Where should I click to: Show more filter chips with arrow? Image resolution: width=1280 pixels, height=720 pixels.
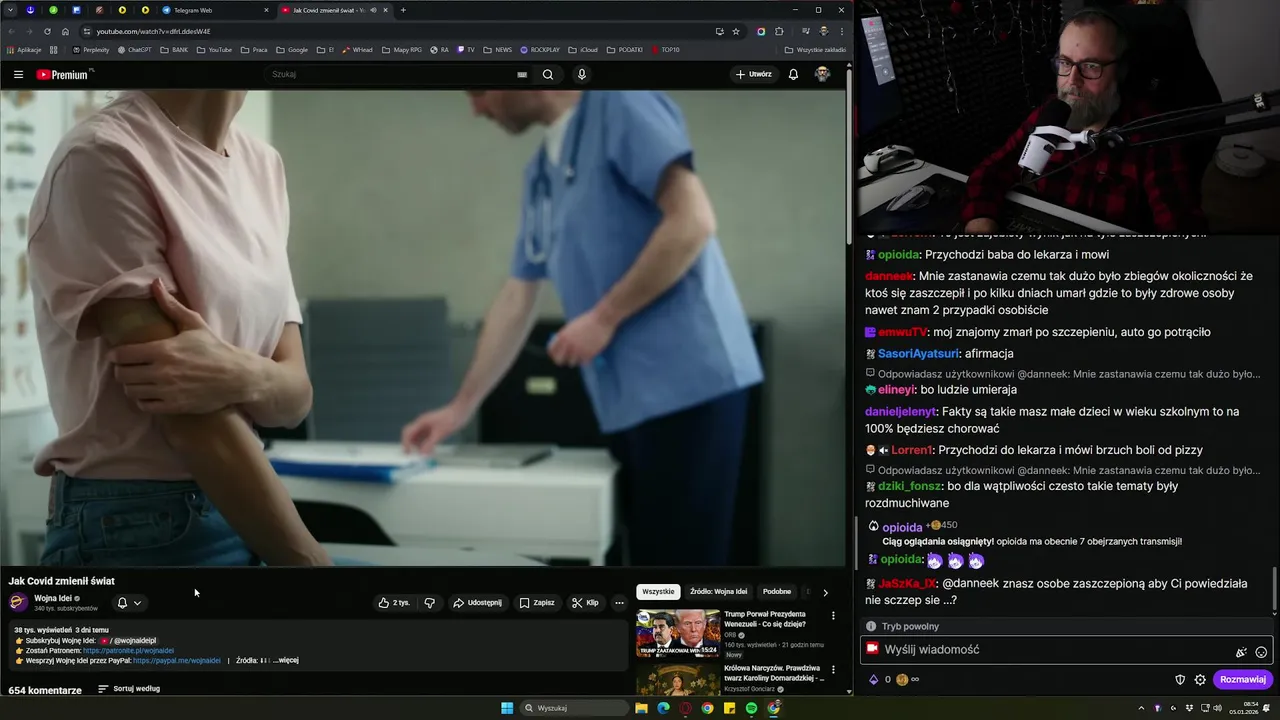tap(825, 592)
